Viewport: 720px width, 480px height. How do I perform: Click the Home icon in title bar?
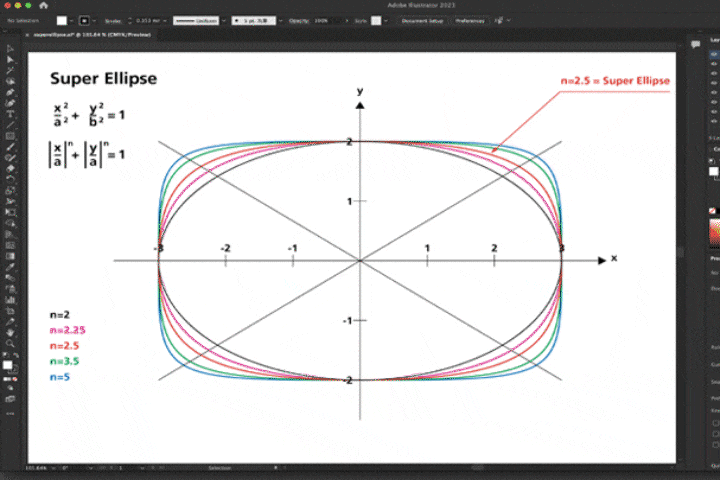pos(43,6)
